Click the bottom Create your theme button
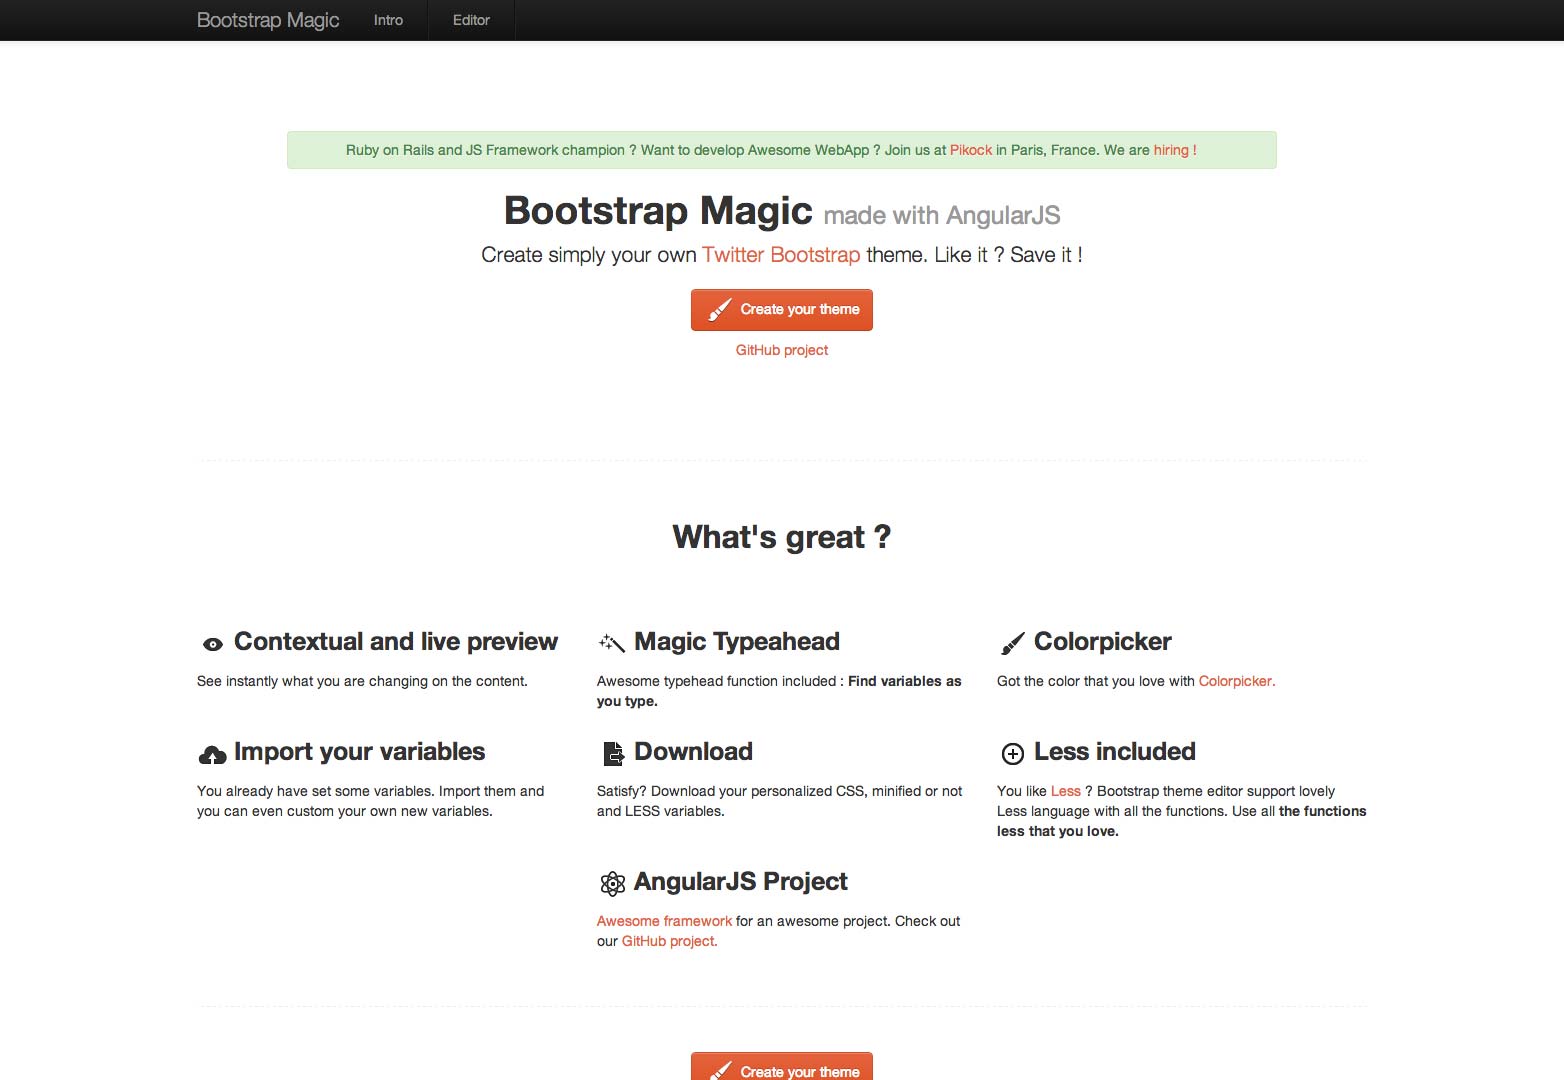The height and width of the screenshot is (1080, 1564). click(782, 1066)
